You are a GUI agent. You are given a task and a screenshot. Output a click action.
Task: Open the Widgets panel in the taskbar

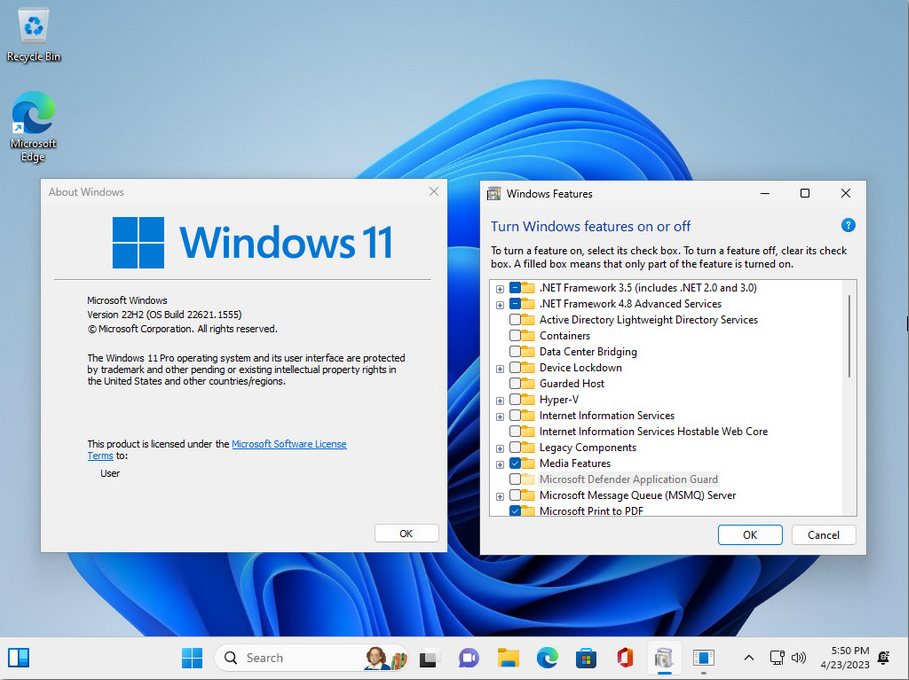click(x=19, y=658)
